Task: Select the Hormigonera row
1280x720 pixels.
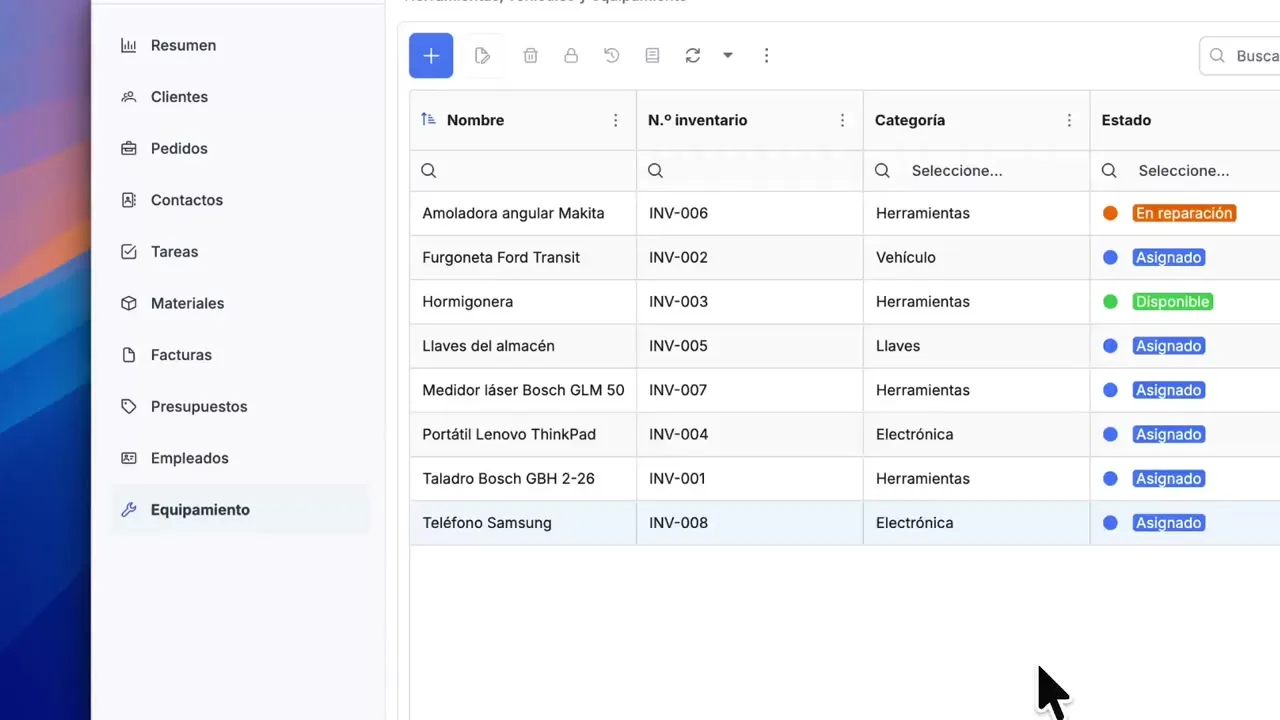Action: tap(467, 302)
